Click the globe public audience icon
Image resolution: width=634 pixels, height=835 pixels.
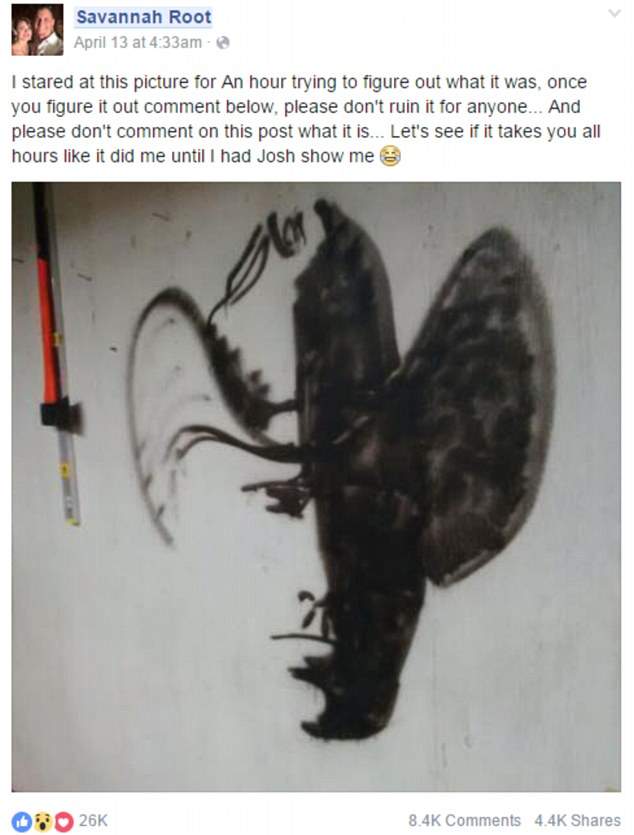(x=224, y=43)
